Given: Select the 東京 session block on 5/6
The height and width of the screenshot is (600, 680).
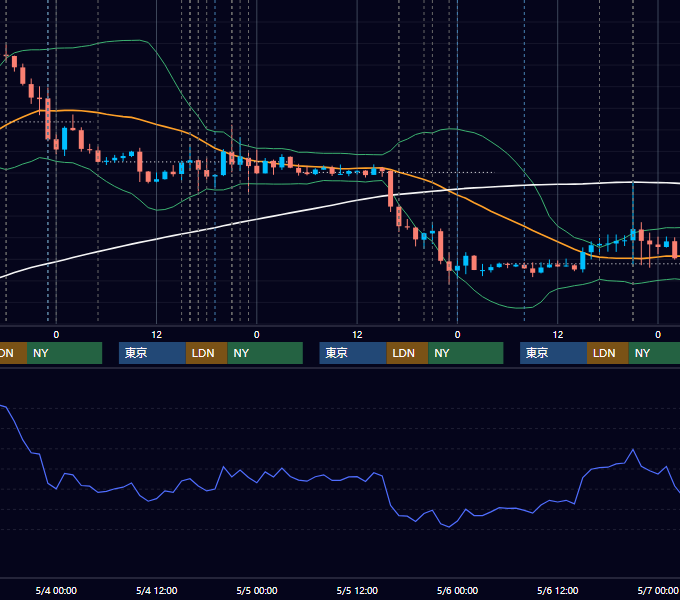Looking at the screenshot, I should click(553, 353).
